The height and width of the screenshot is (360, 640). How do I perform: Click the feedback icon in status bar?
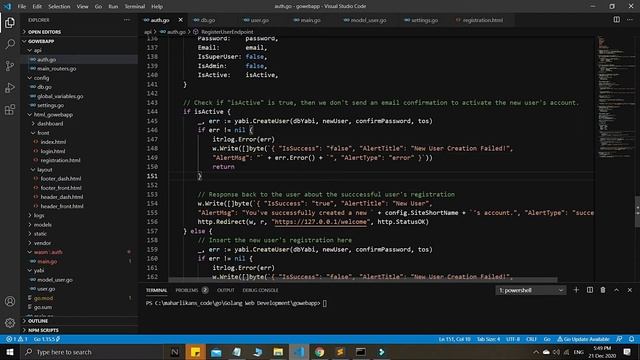619,339
